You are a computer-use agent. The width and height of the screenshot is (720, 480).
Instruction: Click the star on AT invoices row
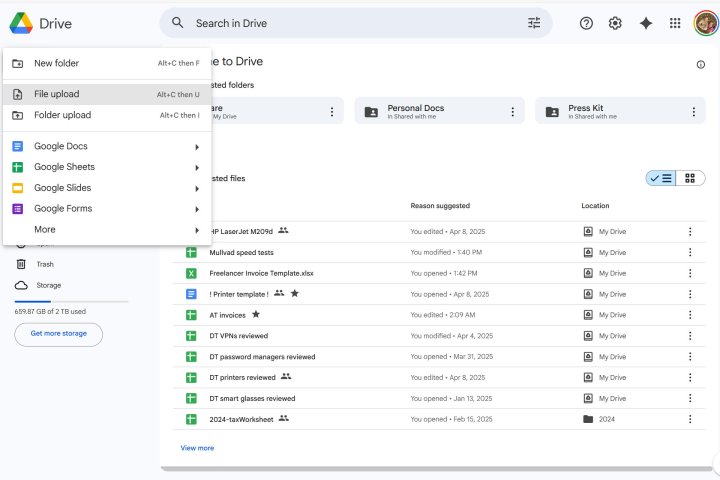point(256,314)
